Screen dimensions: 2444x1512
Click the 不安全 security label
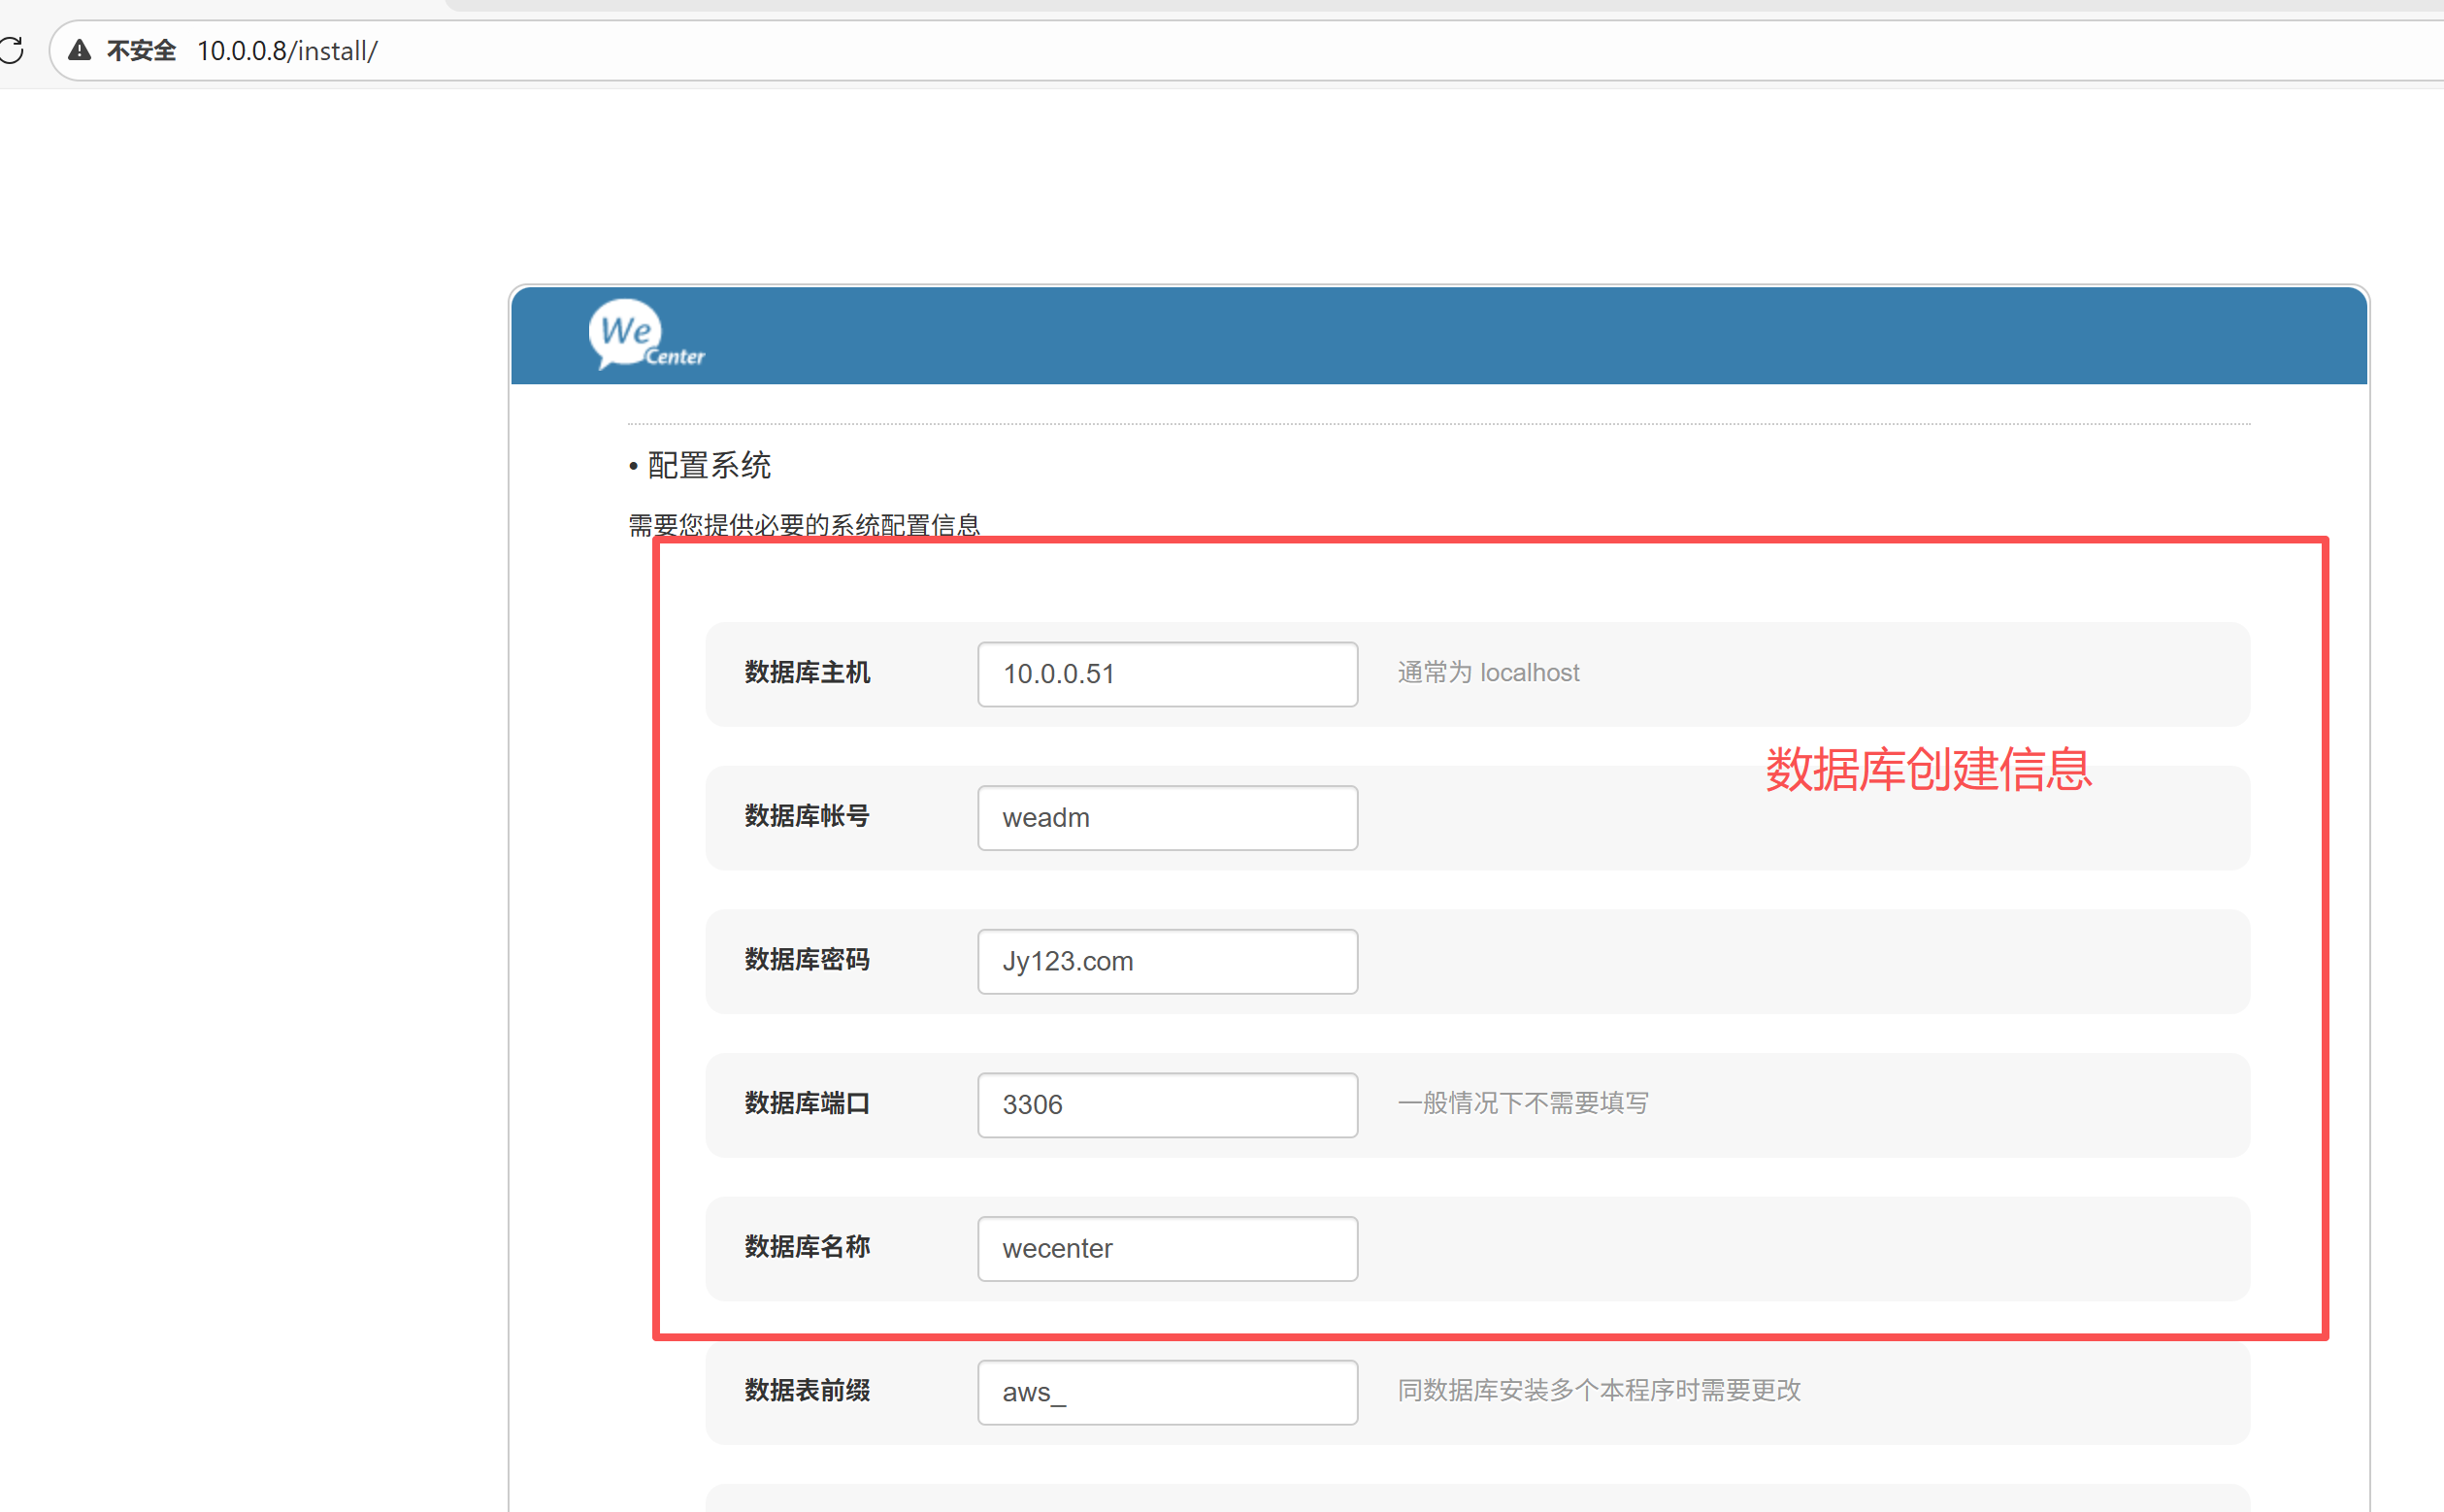coord(141,51)
